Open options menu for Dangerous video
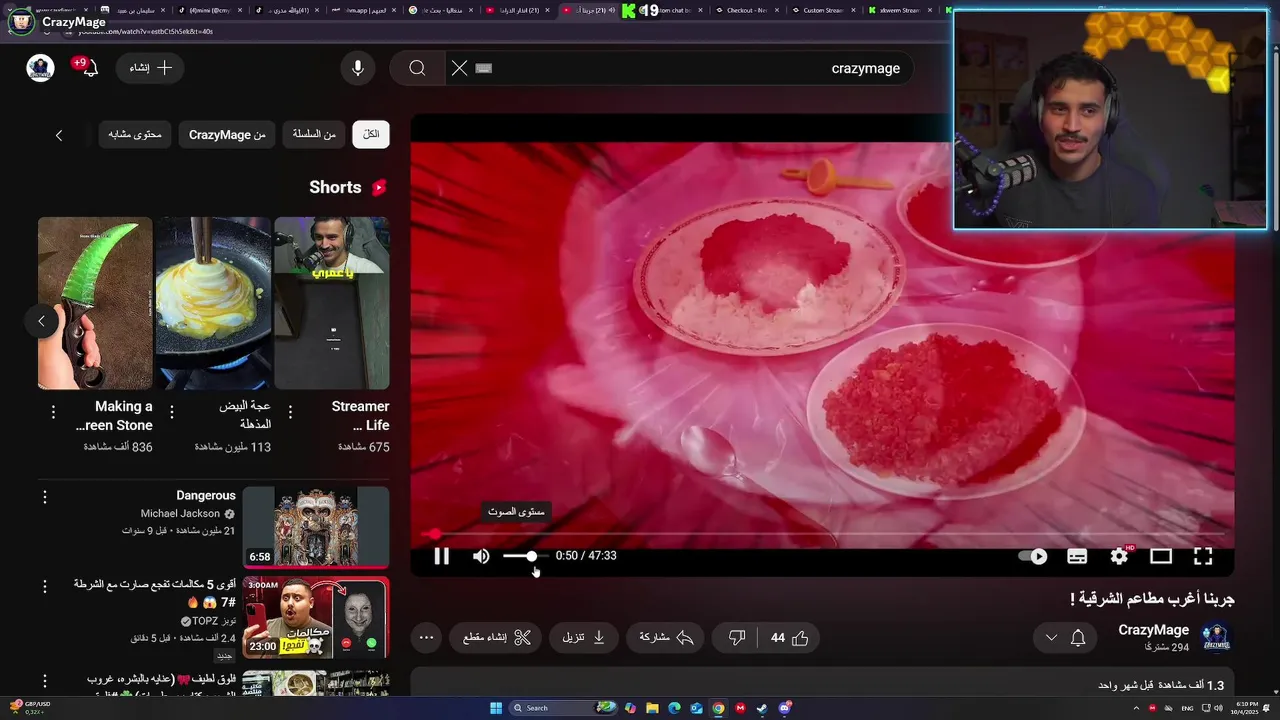 click(44, 497)
